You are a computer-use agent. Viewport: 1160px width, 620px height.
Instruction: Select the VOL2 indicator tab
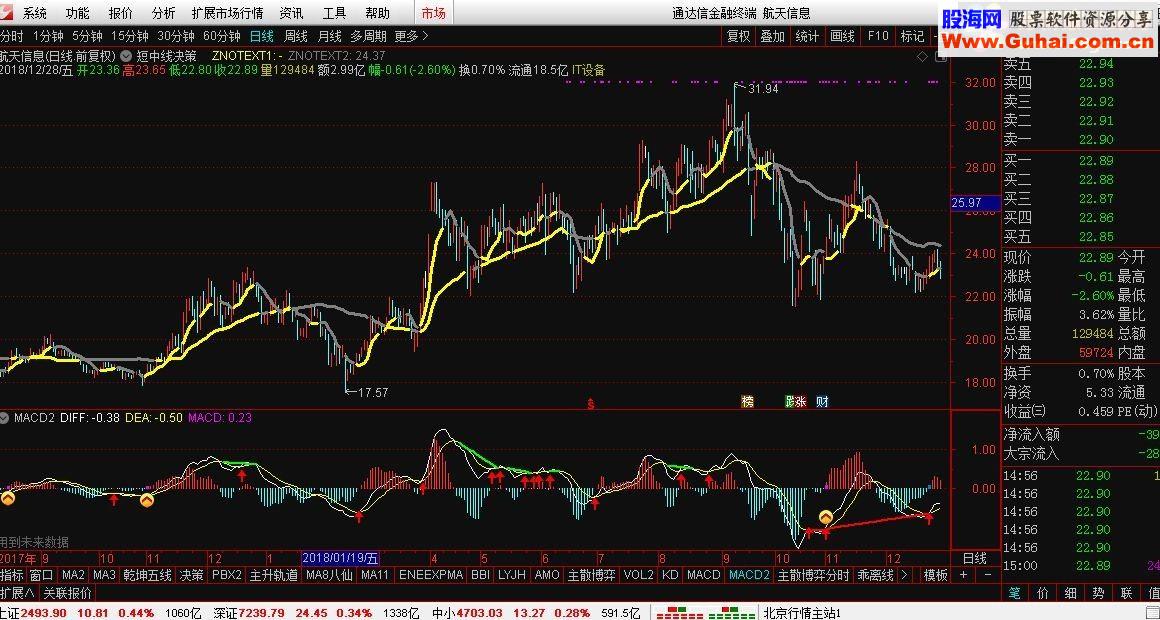coord(638,575)
